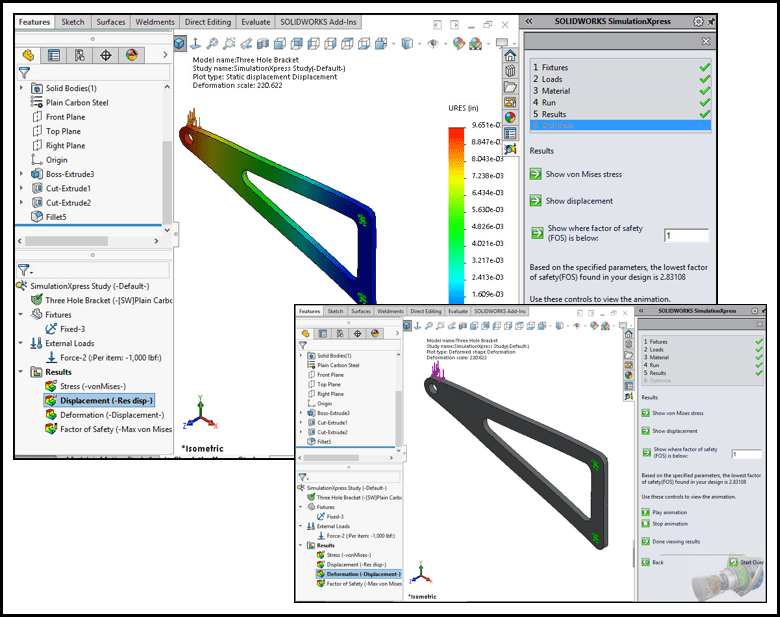Open Custom Properties list icon in the upper task pane
780x617 pixels.
(x=510, y=133)
